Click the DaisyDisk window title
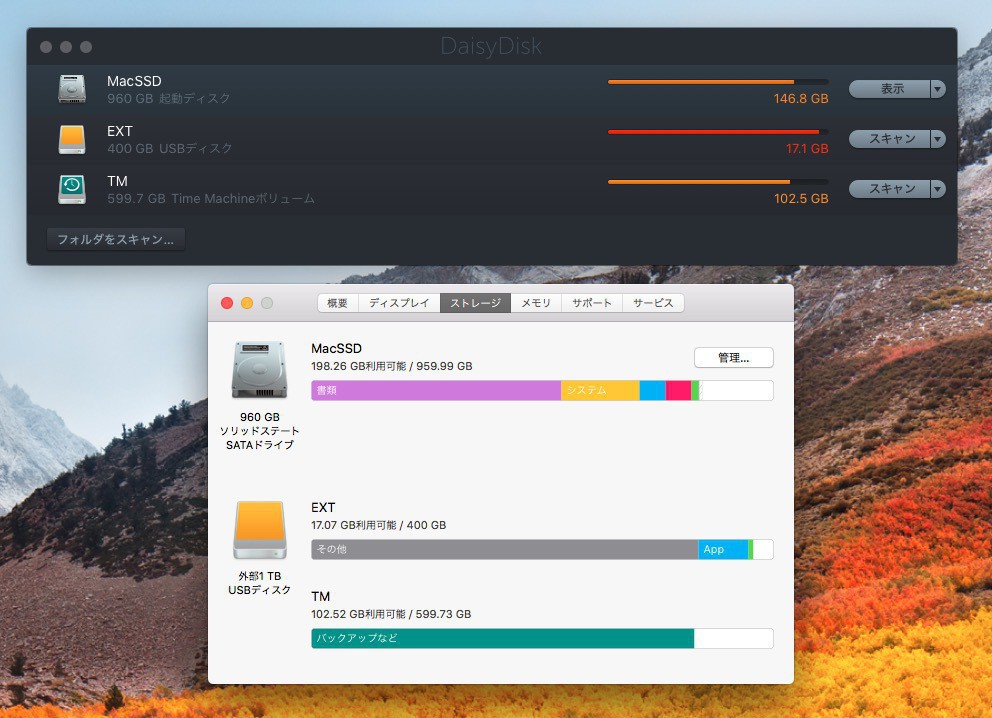992x718 pixels. tap(491, 46)
